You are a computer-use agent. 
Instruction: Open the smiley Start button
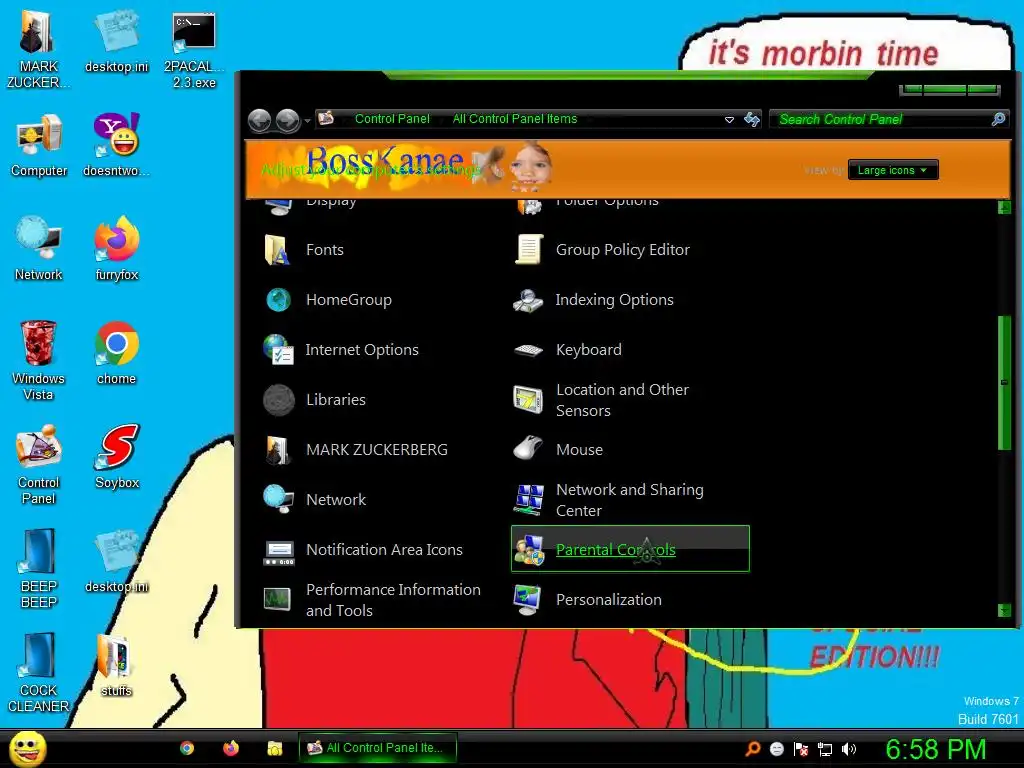[27, 748]
